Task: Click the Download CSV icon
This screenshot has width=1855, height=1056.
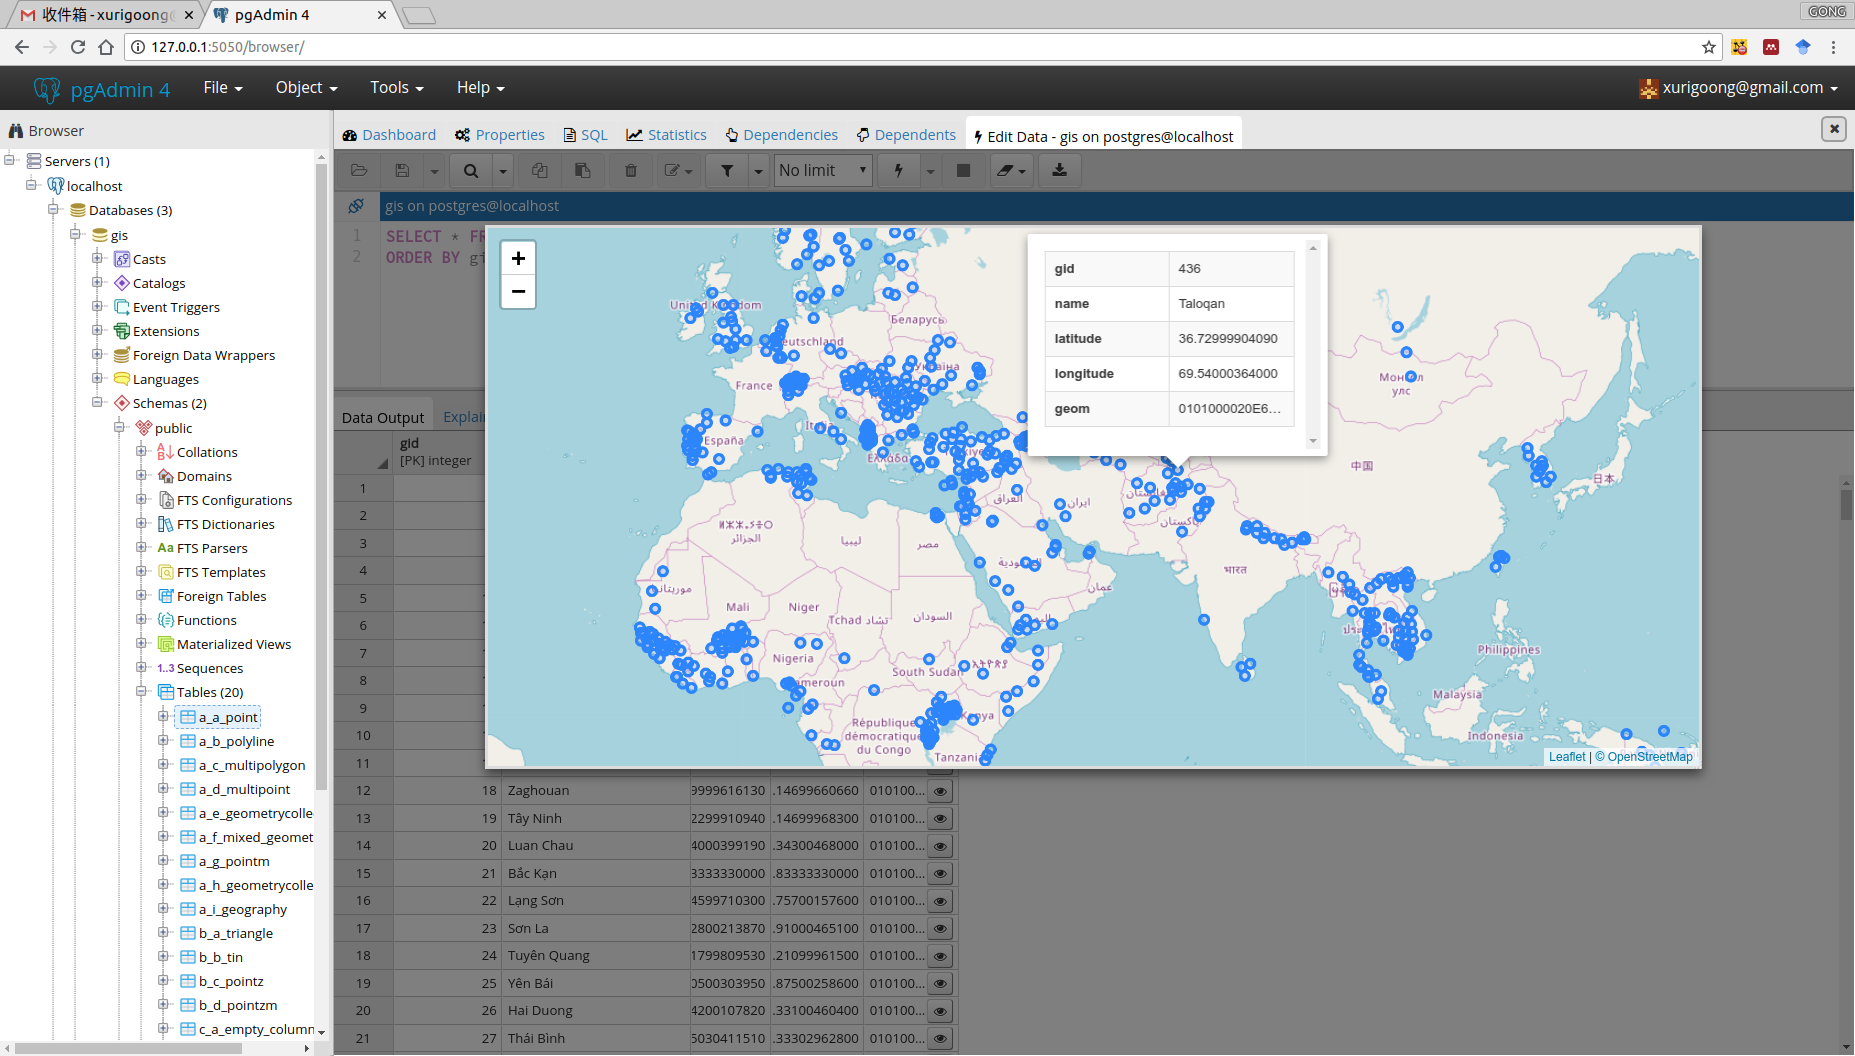Action: [x=1059, y=171]
